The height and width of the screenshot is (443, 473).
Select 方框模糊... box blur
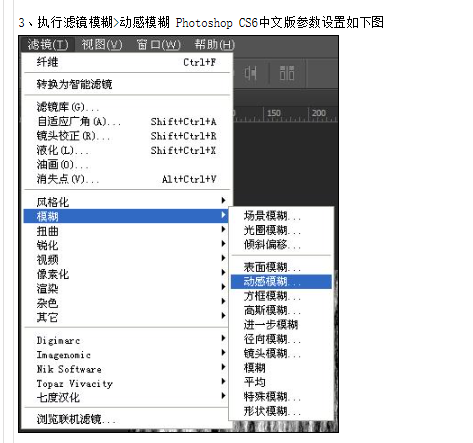tap(281, 296)
